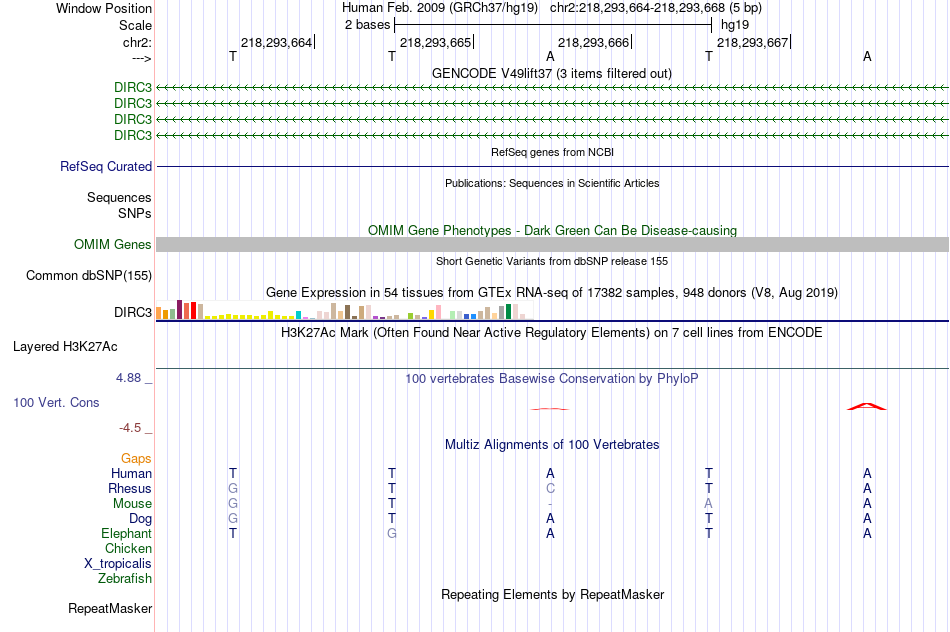Click the Layered H3K27Ac track label
950x632 pixels.
point(65,347)
